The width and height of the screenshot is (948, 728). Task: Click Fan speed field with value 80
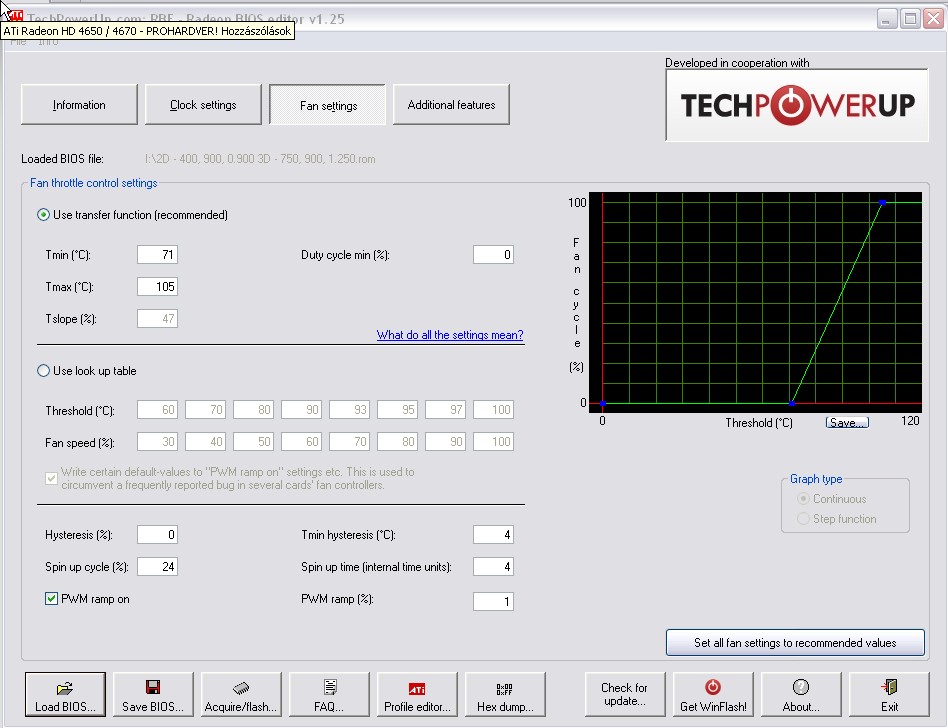tap(397, 441)
